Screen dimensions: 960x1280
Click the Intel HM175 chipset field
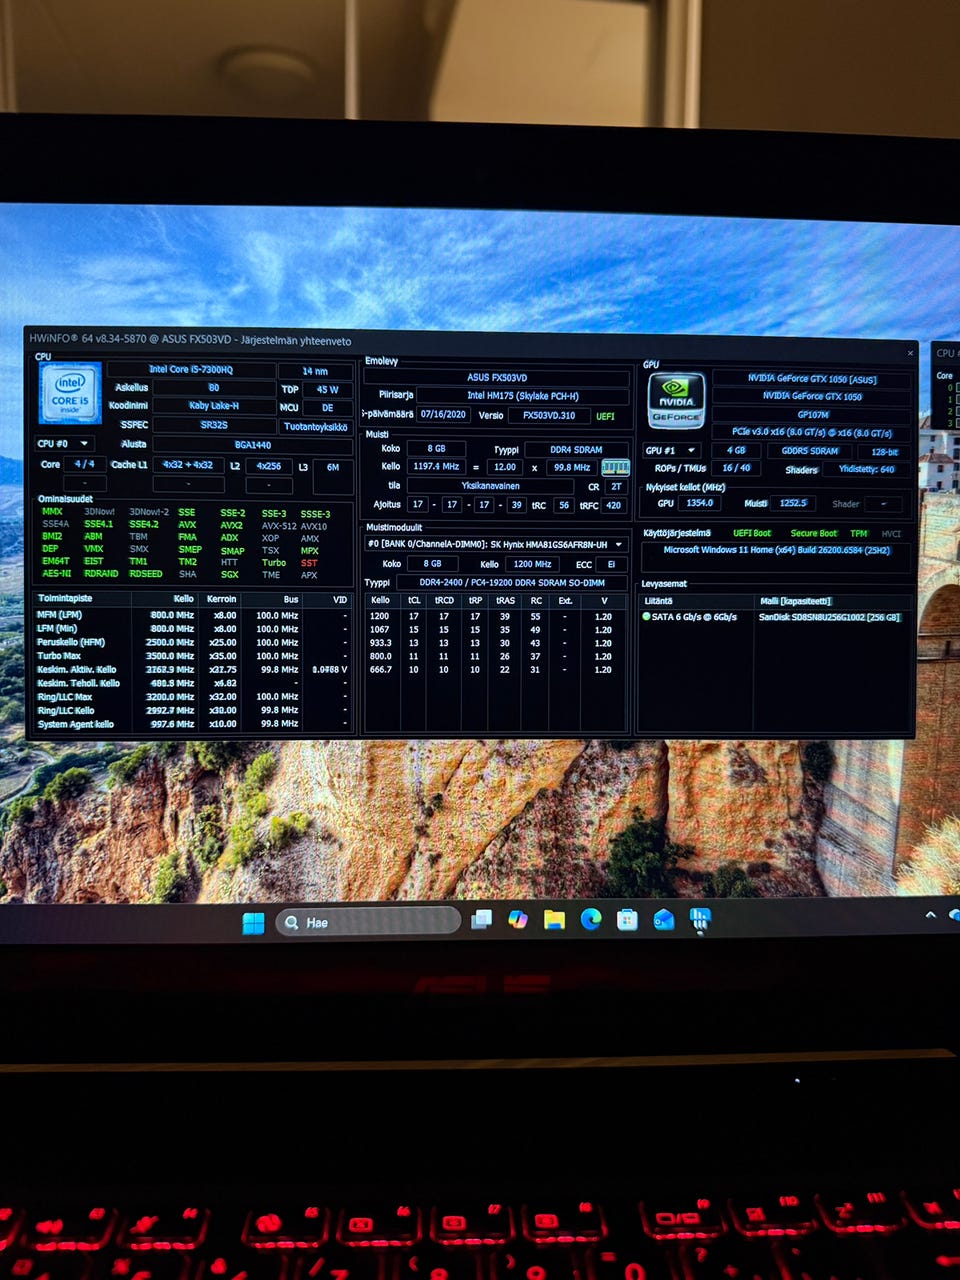tap(523, 395)
